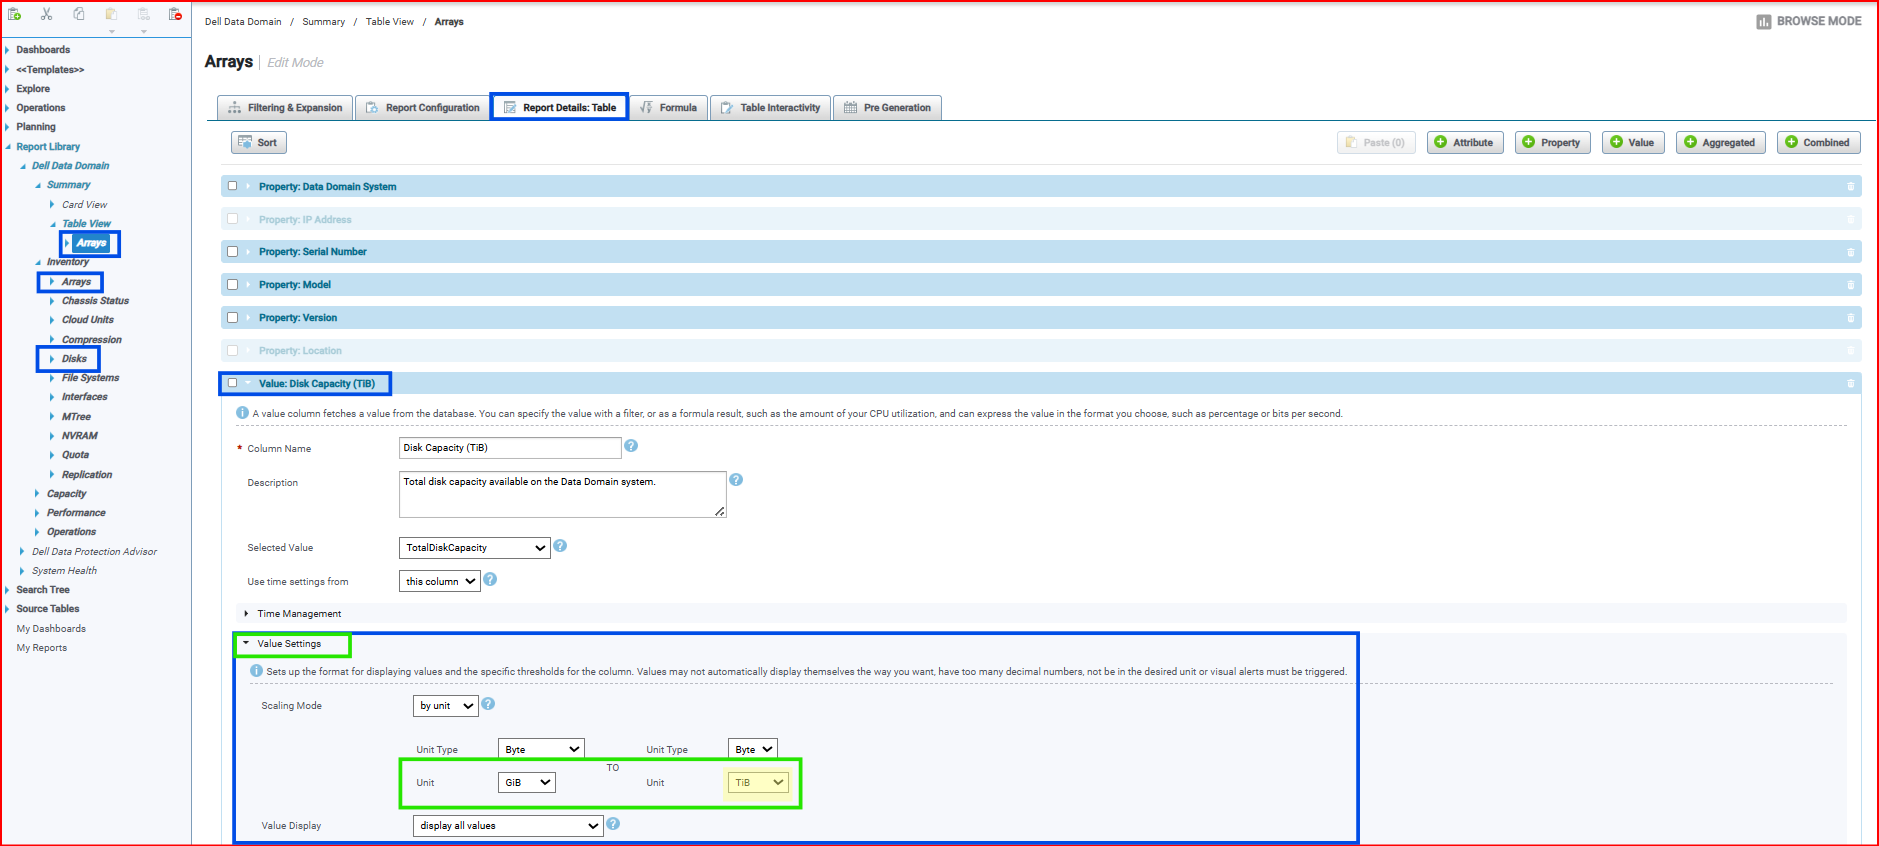Select Arrays under Inventory in tree
The height and width of the screenshot is (846, 1879).
coord(76,282)
